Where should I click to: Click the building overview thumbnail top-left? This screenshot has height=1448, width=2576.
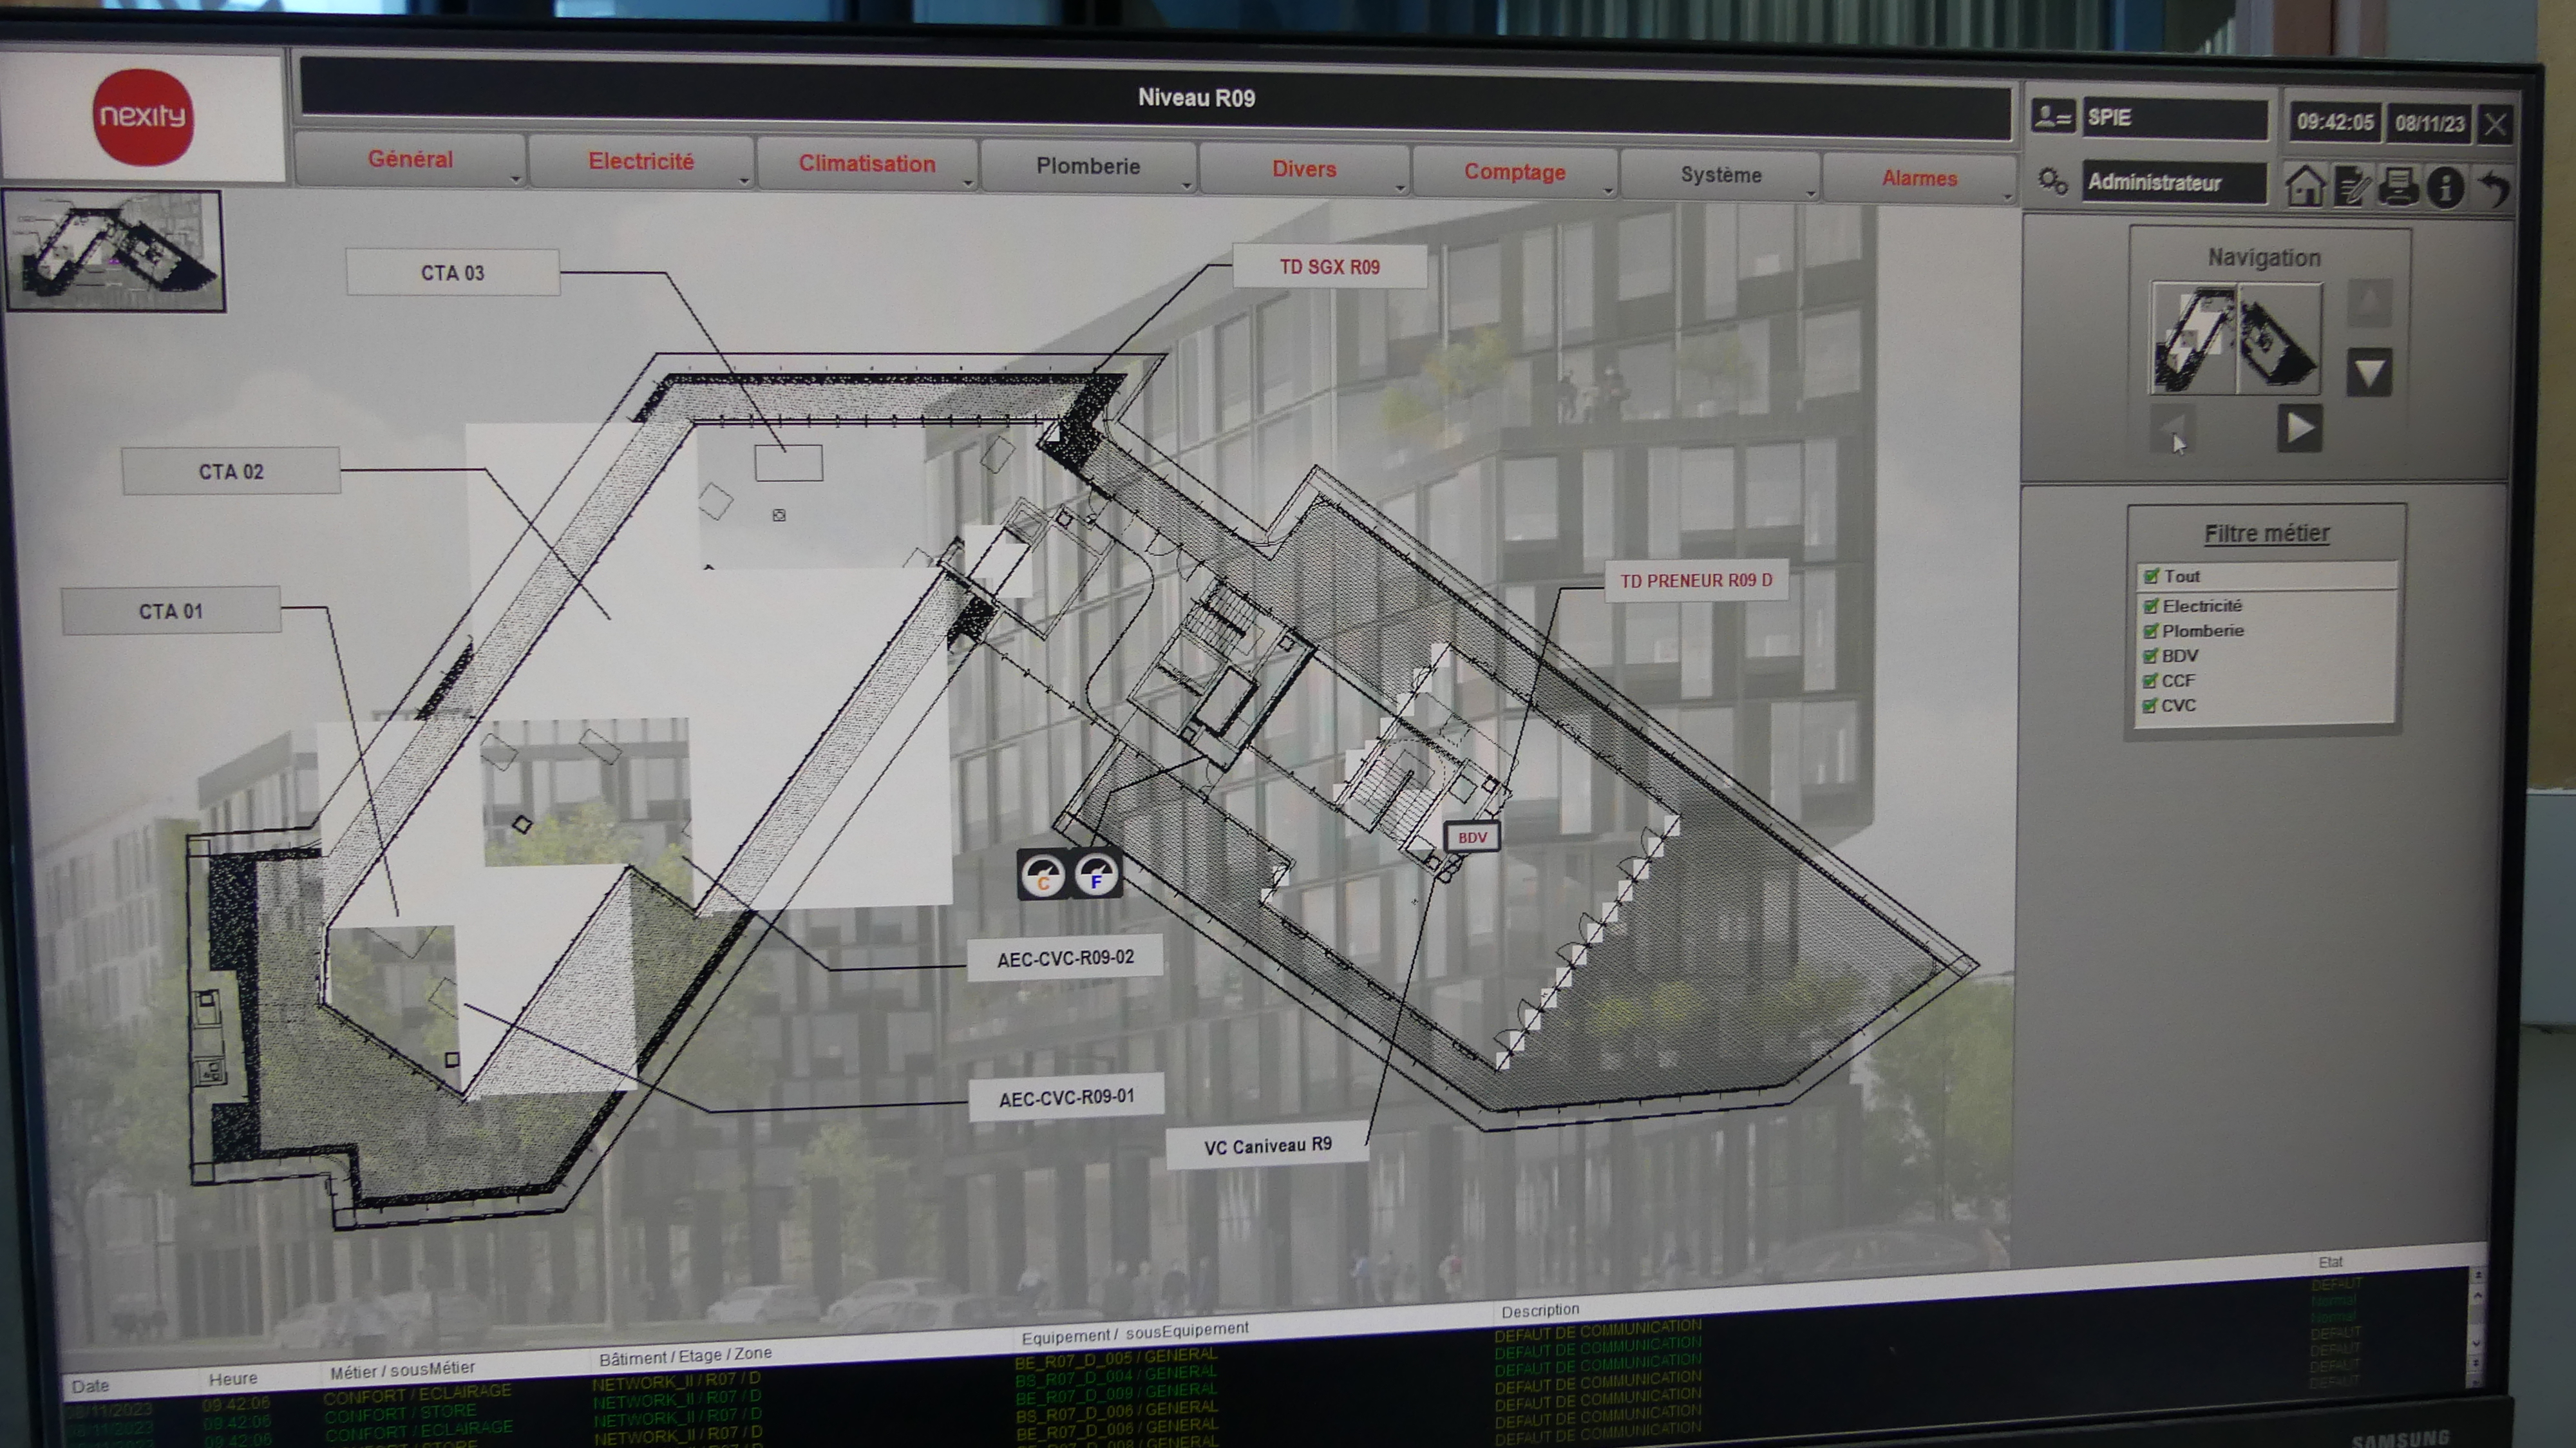coord(114,250)
